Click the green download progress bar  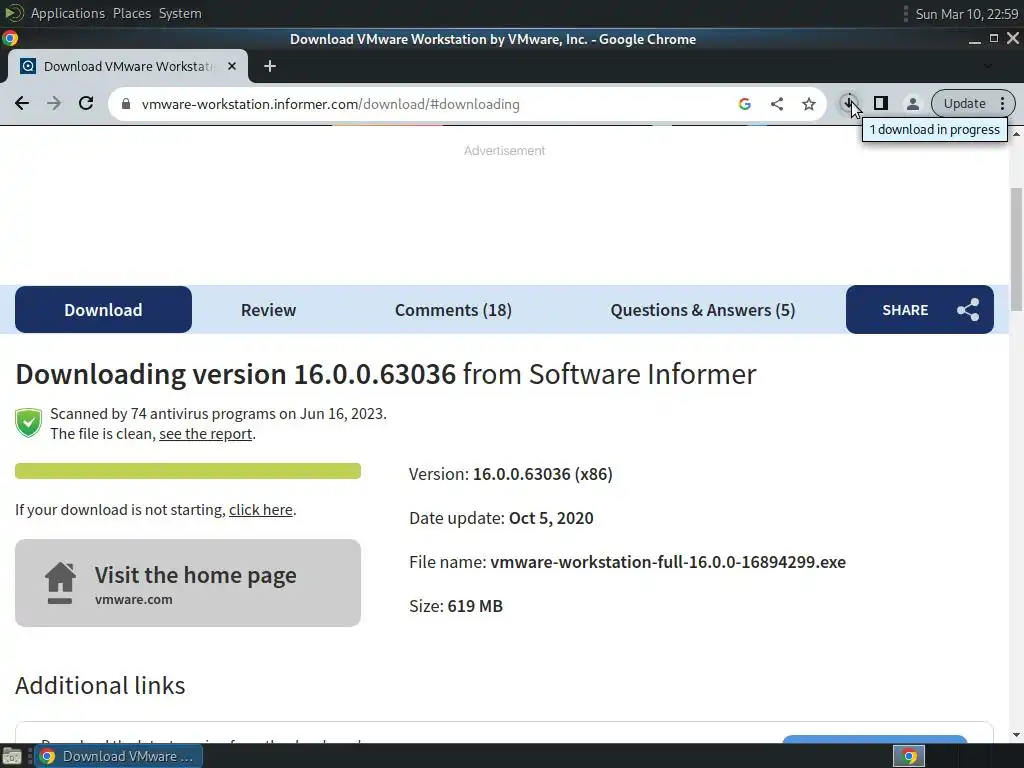188,471
